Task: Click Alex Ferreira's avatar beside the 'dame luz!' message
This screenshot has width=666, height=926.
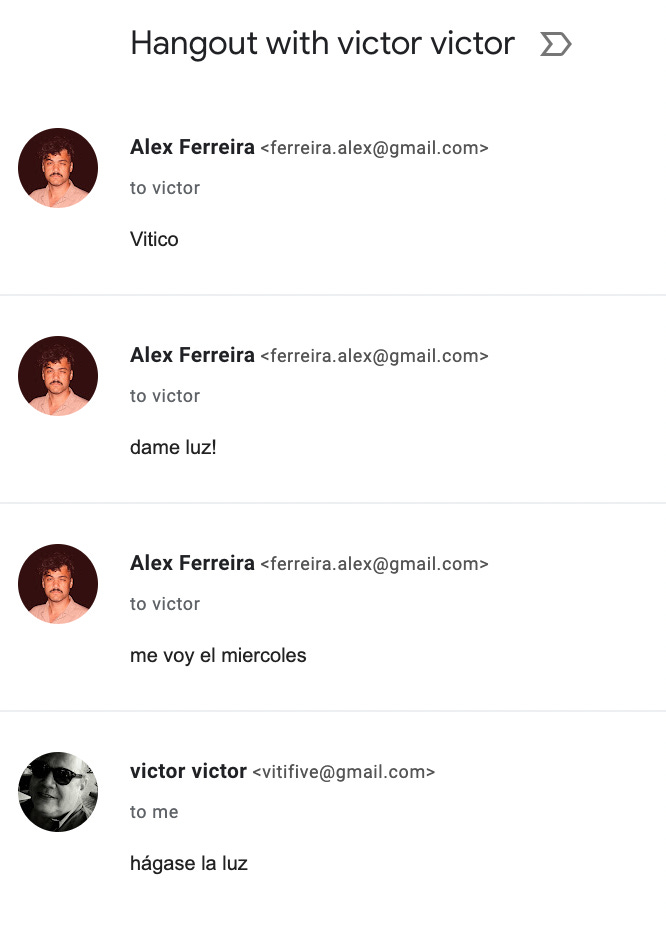Action: pyautogui.click(x=58, y=376)
